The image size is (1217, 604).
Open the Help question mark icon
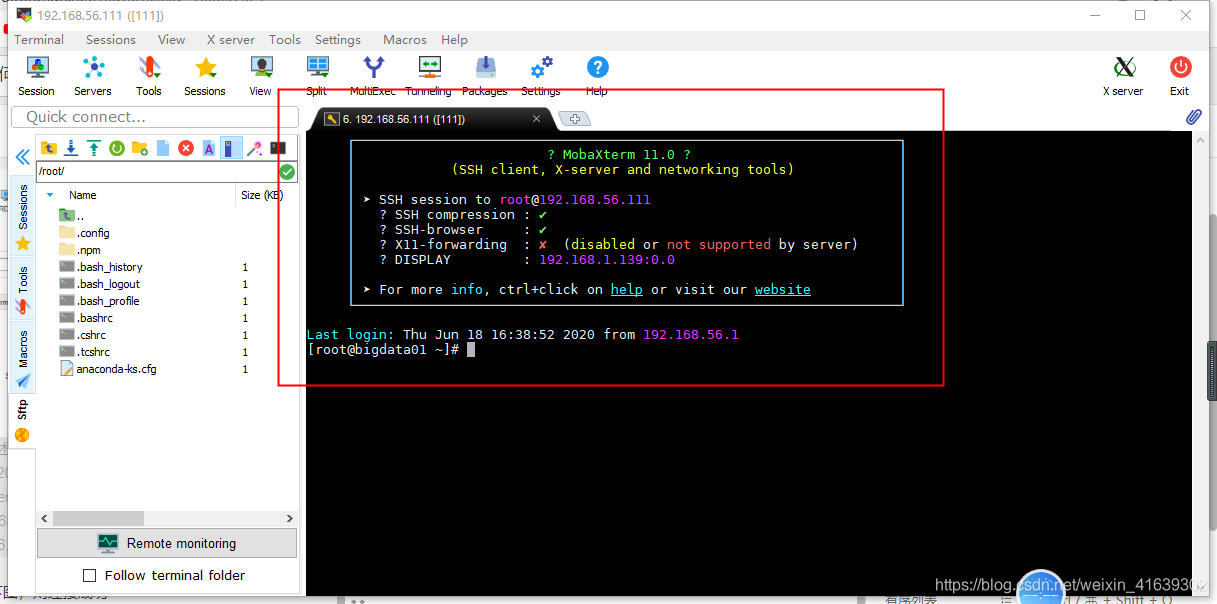[x=597, y=76]
